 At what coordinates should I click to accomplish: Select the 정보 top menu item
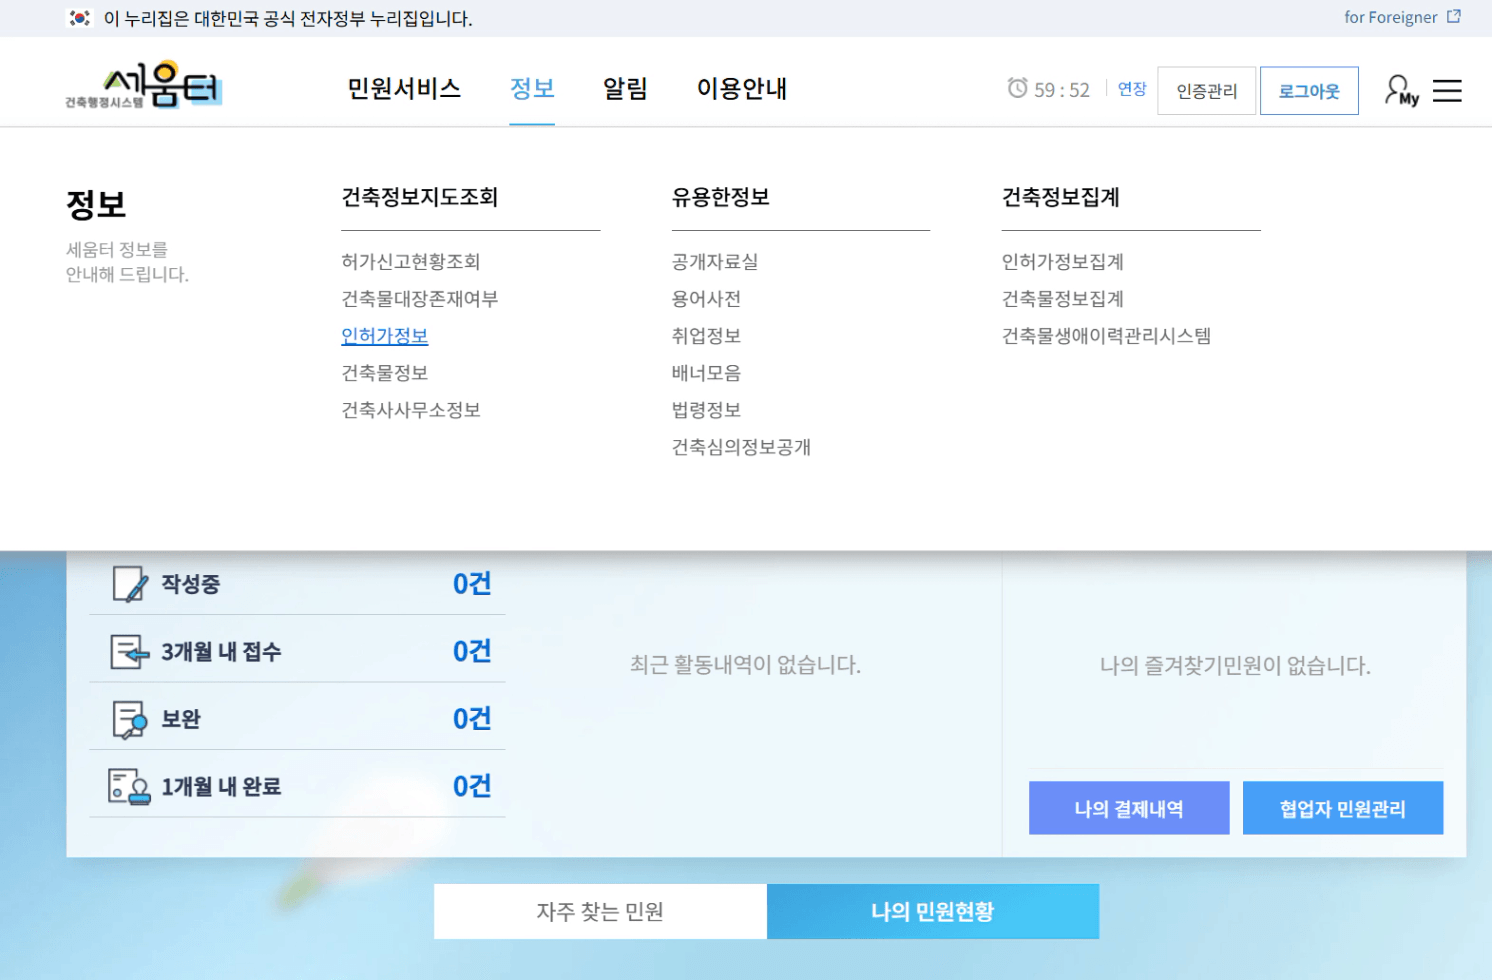coord(532,89)
